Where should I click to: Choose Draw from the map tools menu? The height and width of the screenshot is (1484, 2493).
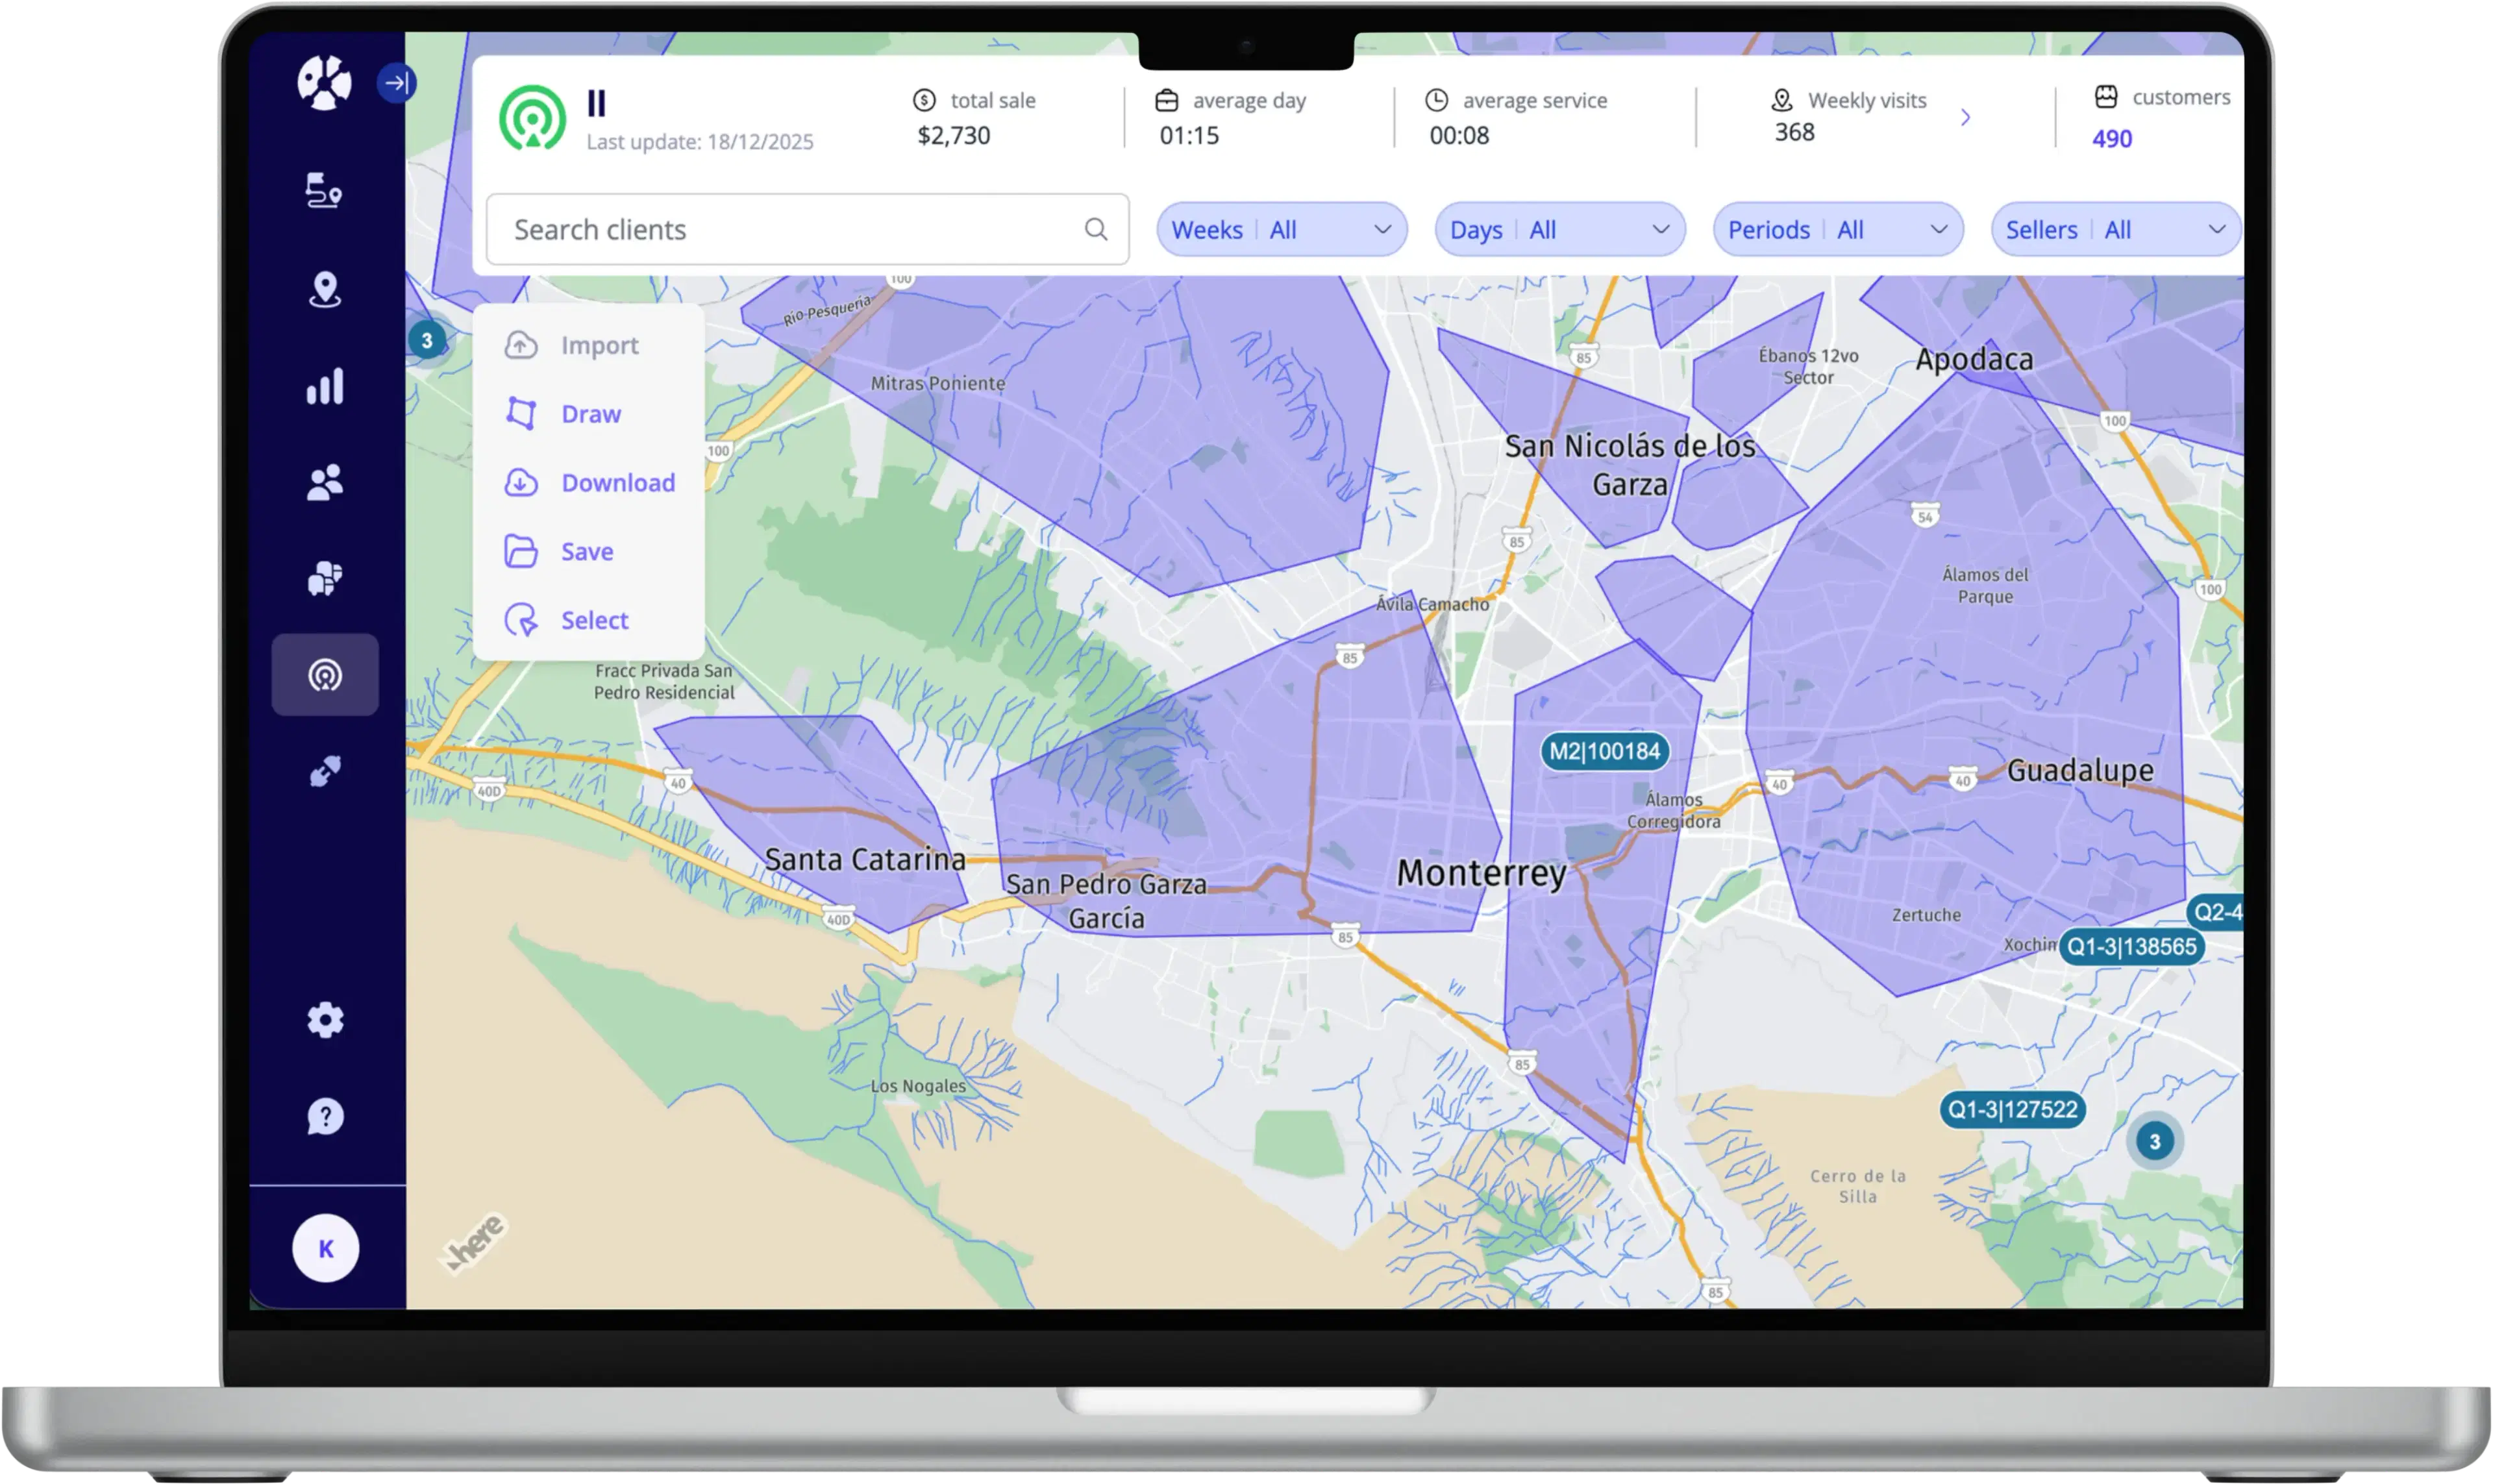(590, 413)
